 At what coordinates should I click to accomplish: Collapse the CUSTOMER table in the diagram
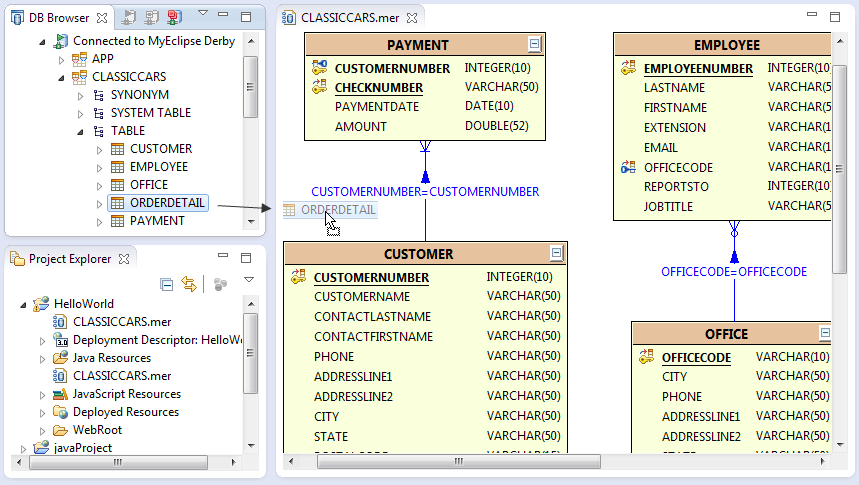(557, 253)
